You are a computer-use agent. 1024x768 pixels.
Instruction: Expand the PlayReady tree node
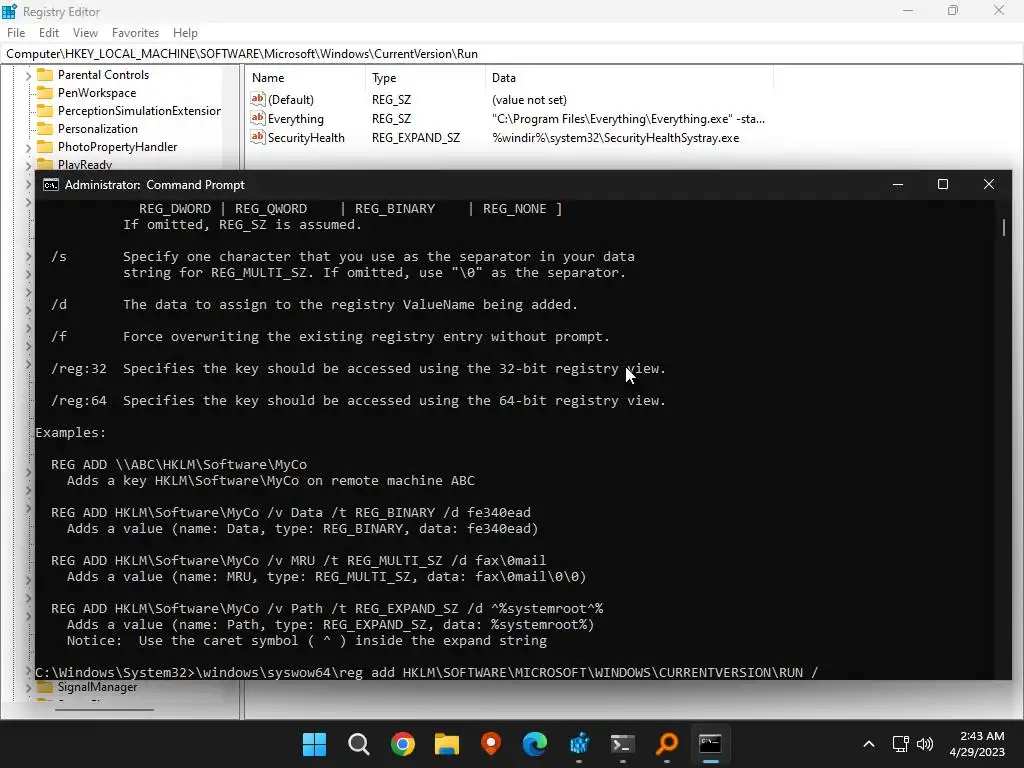pyautogui.click(x=28, y=166)
